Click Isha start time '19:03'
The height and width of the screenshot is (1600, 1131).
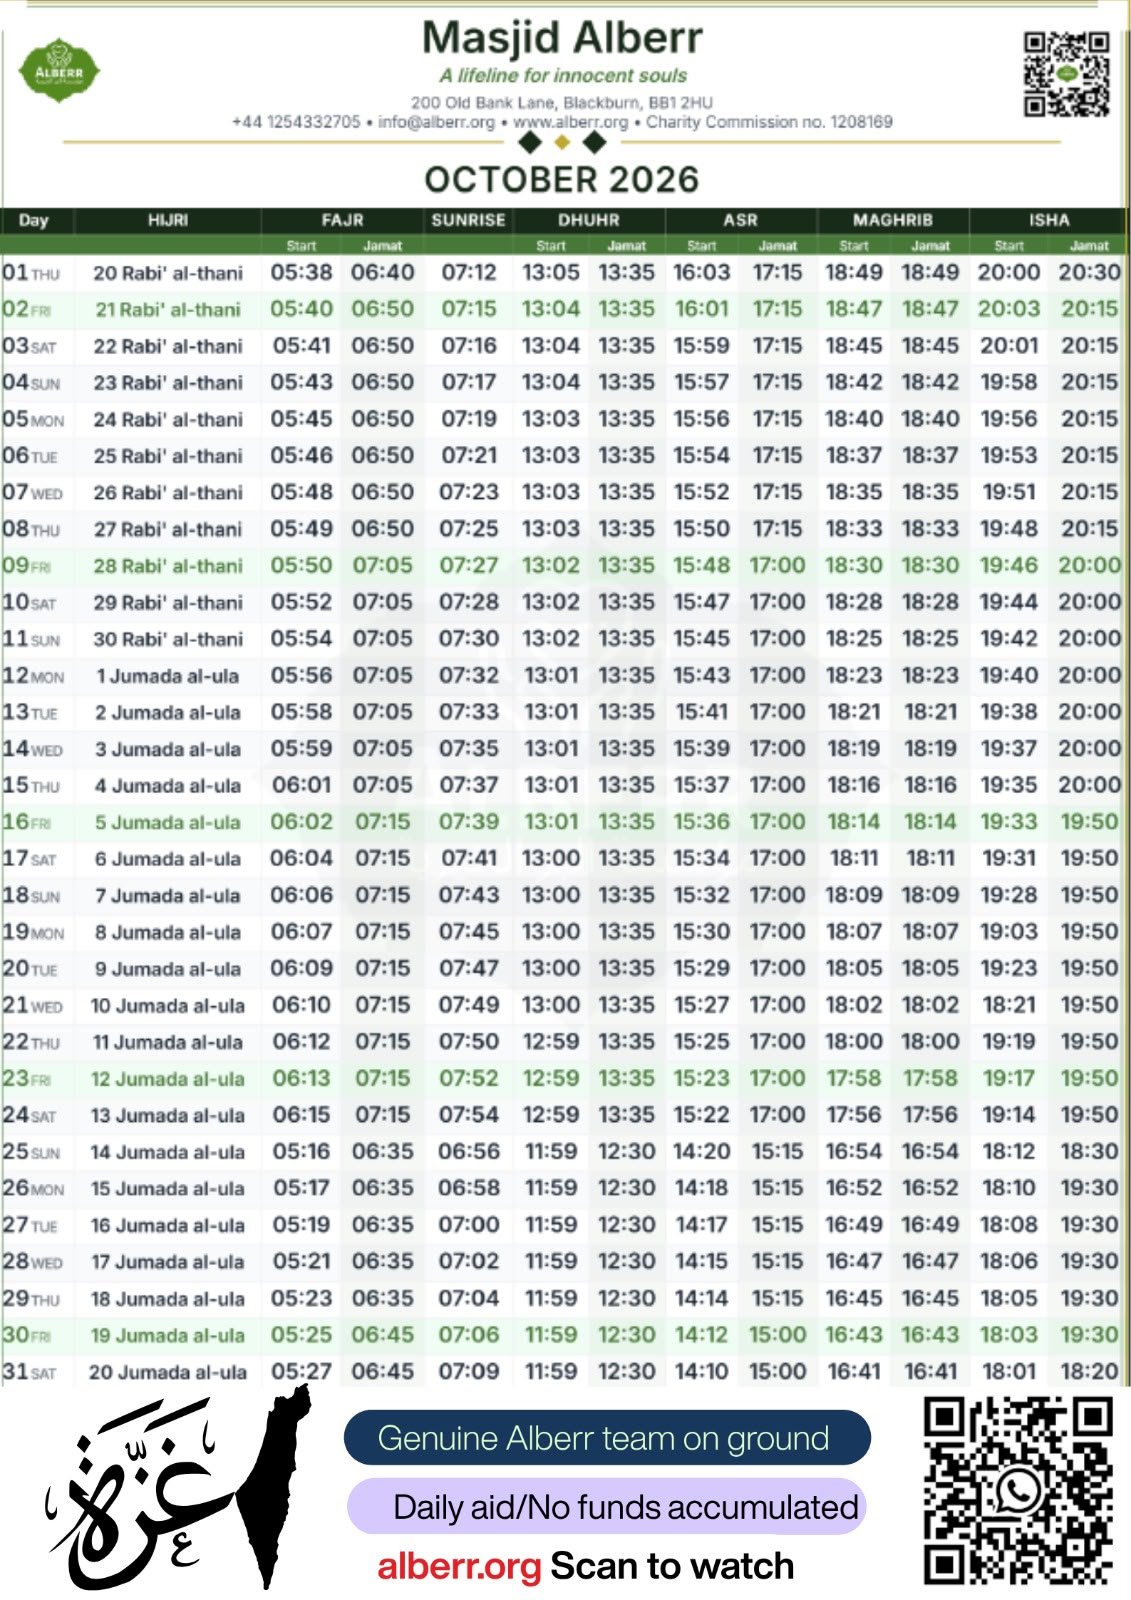(1009, 931)
